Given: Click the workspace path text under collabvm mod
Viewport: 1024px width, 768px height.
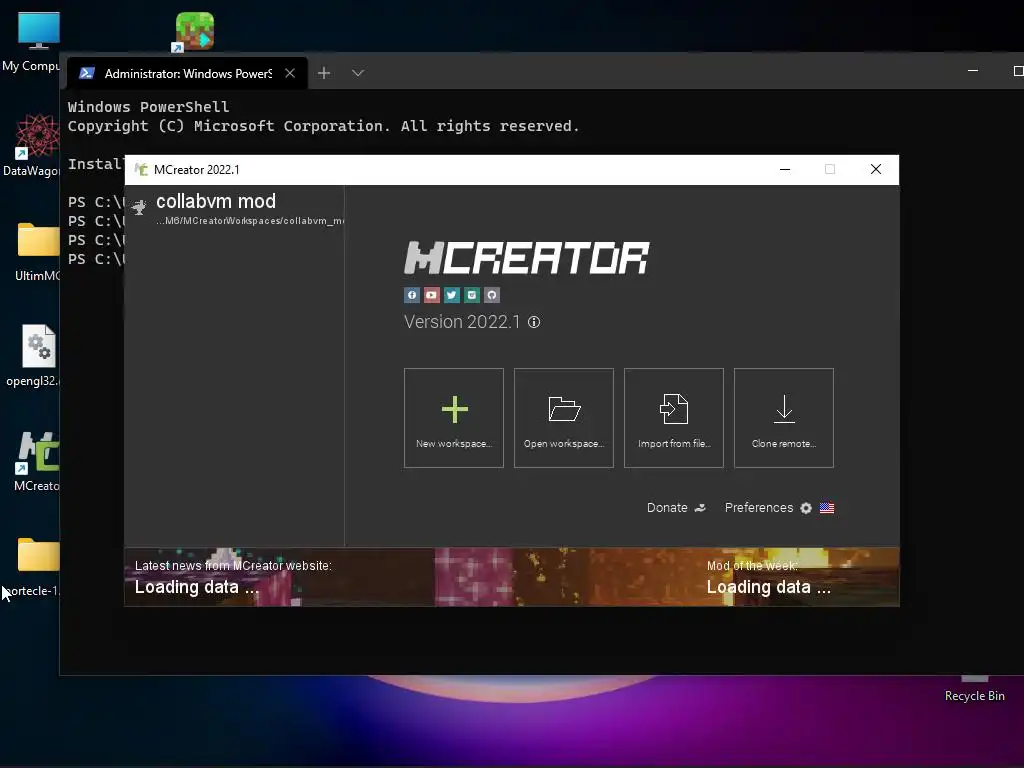Looking at the screenshot, I should click(x=250, y=221).
